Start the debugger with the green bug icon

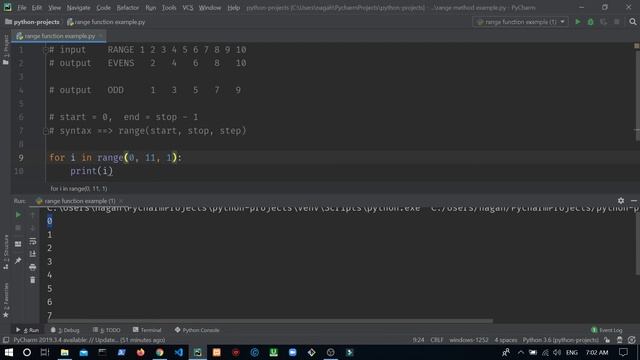[591, 22]
